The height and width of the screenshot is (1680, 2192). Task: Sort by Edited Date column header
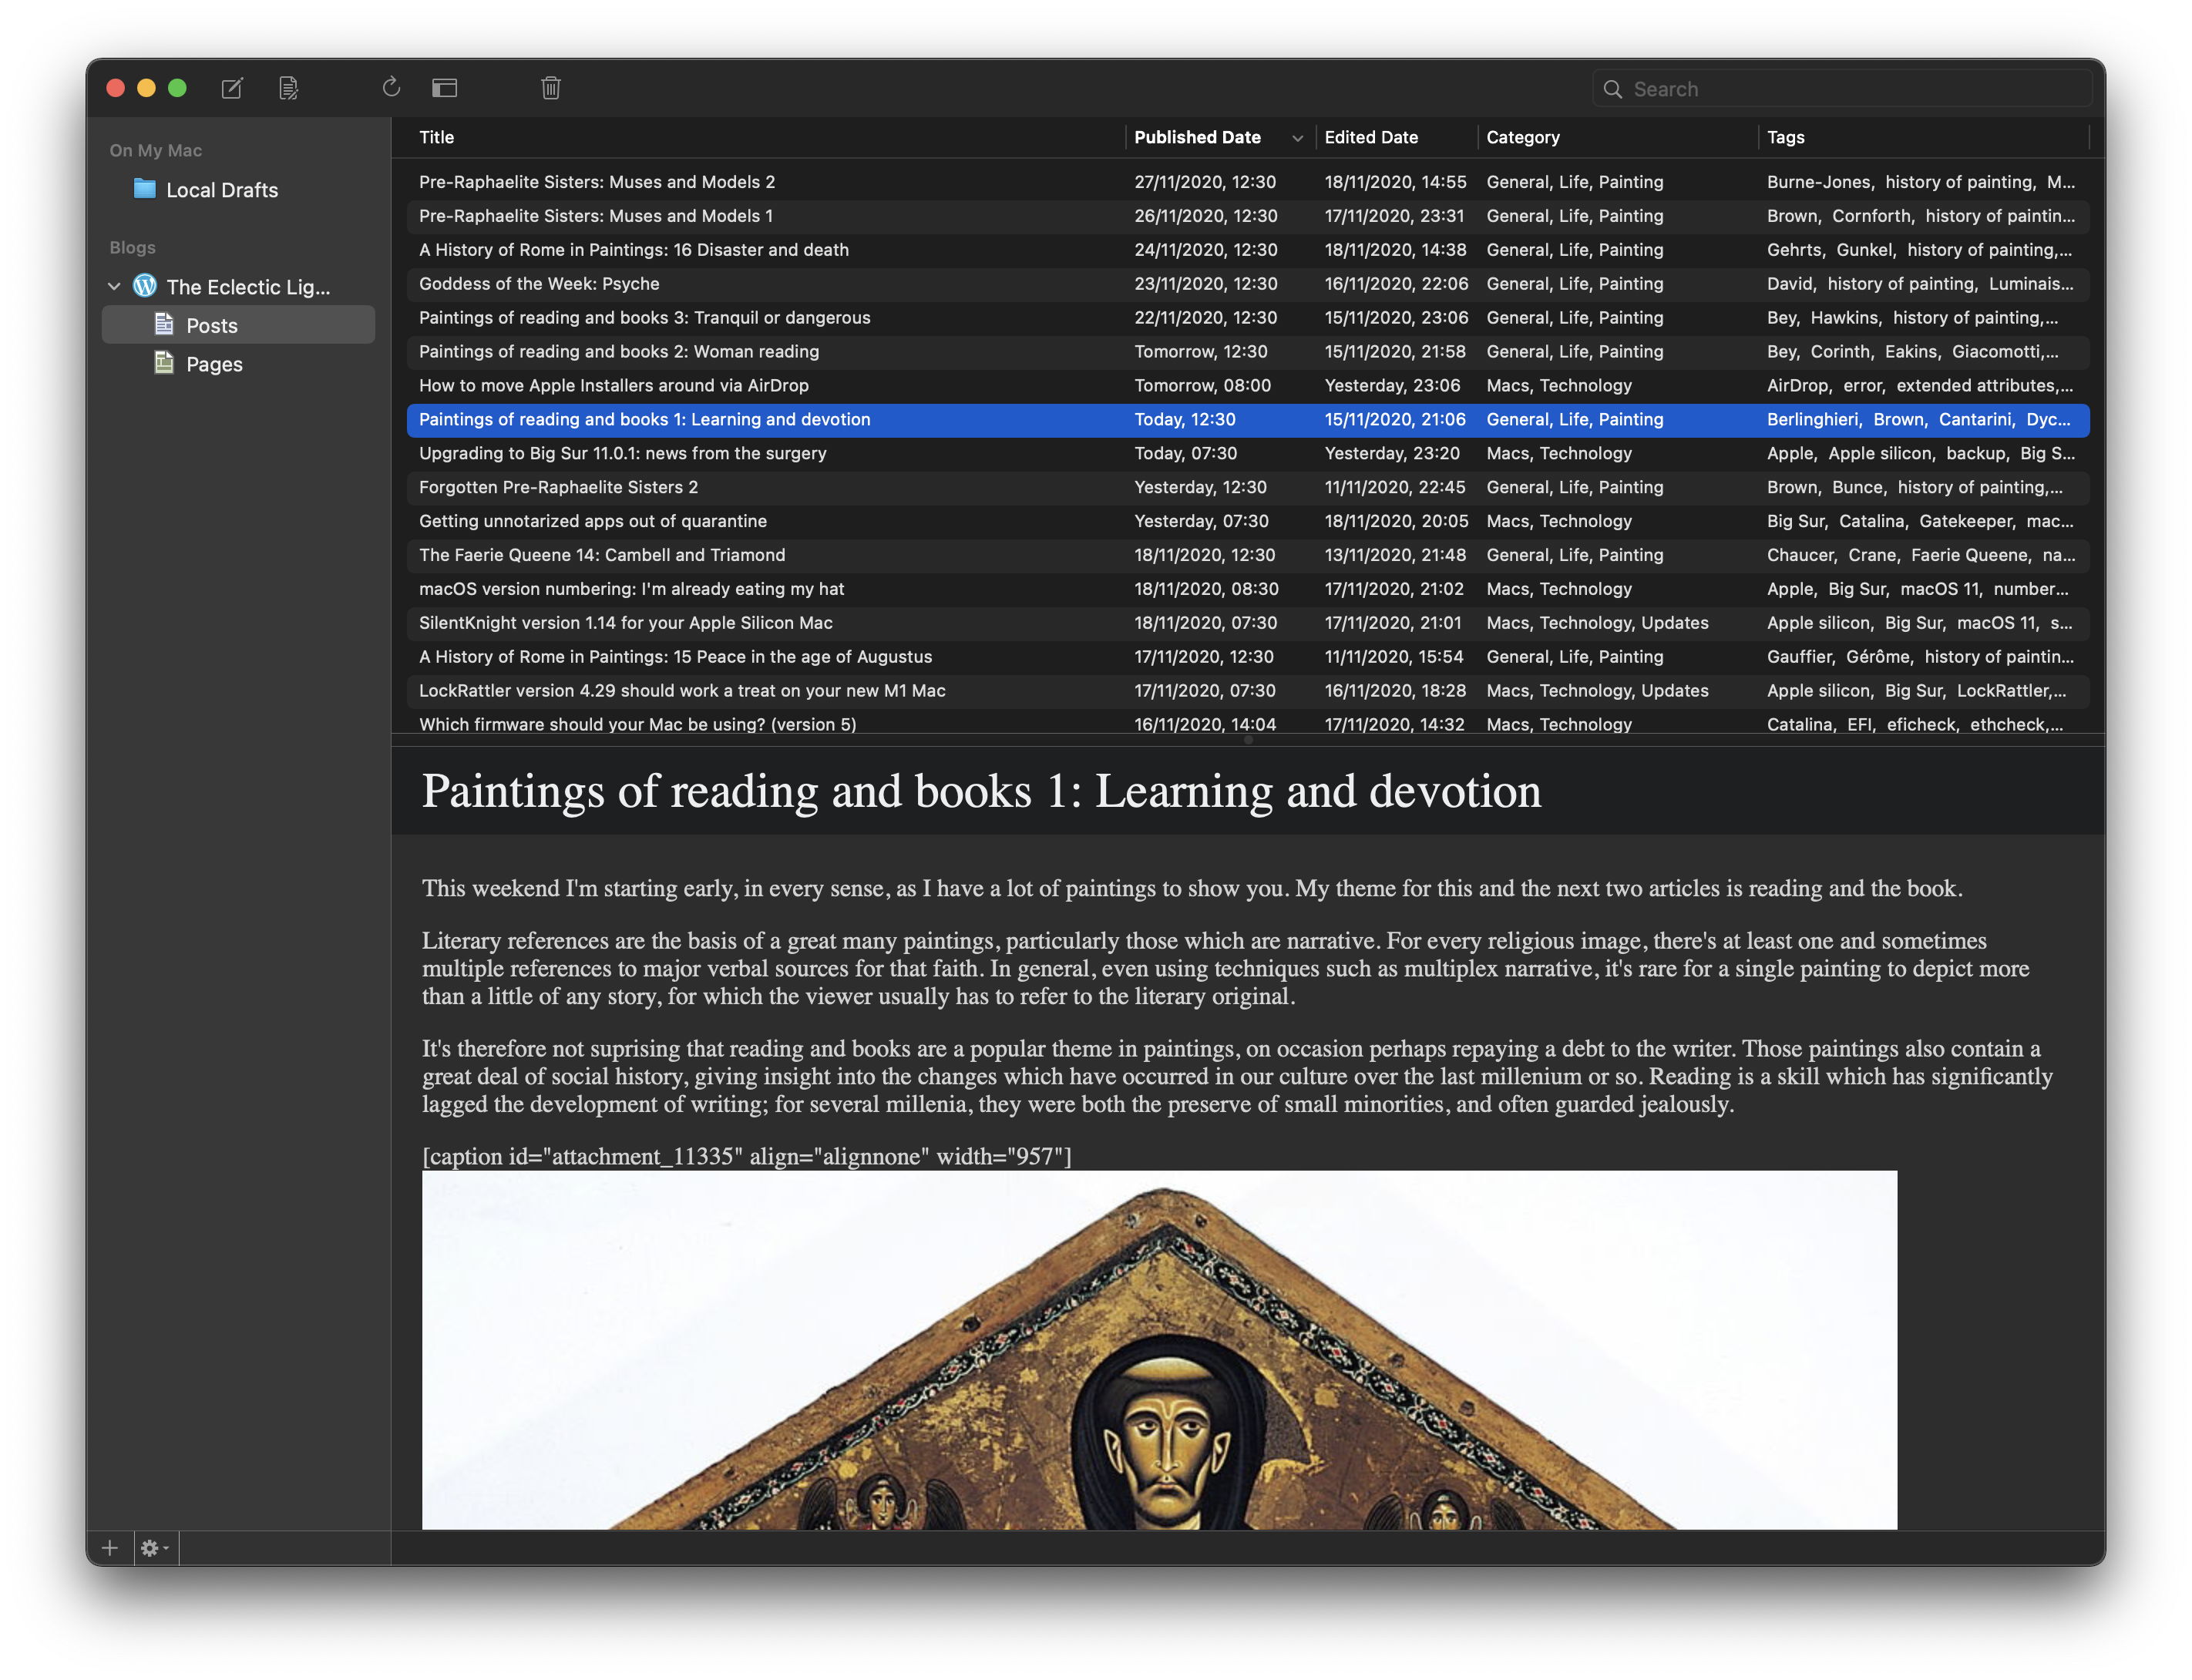pyautogui.click(x=1371, y=137)
